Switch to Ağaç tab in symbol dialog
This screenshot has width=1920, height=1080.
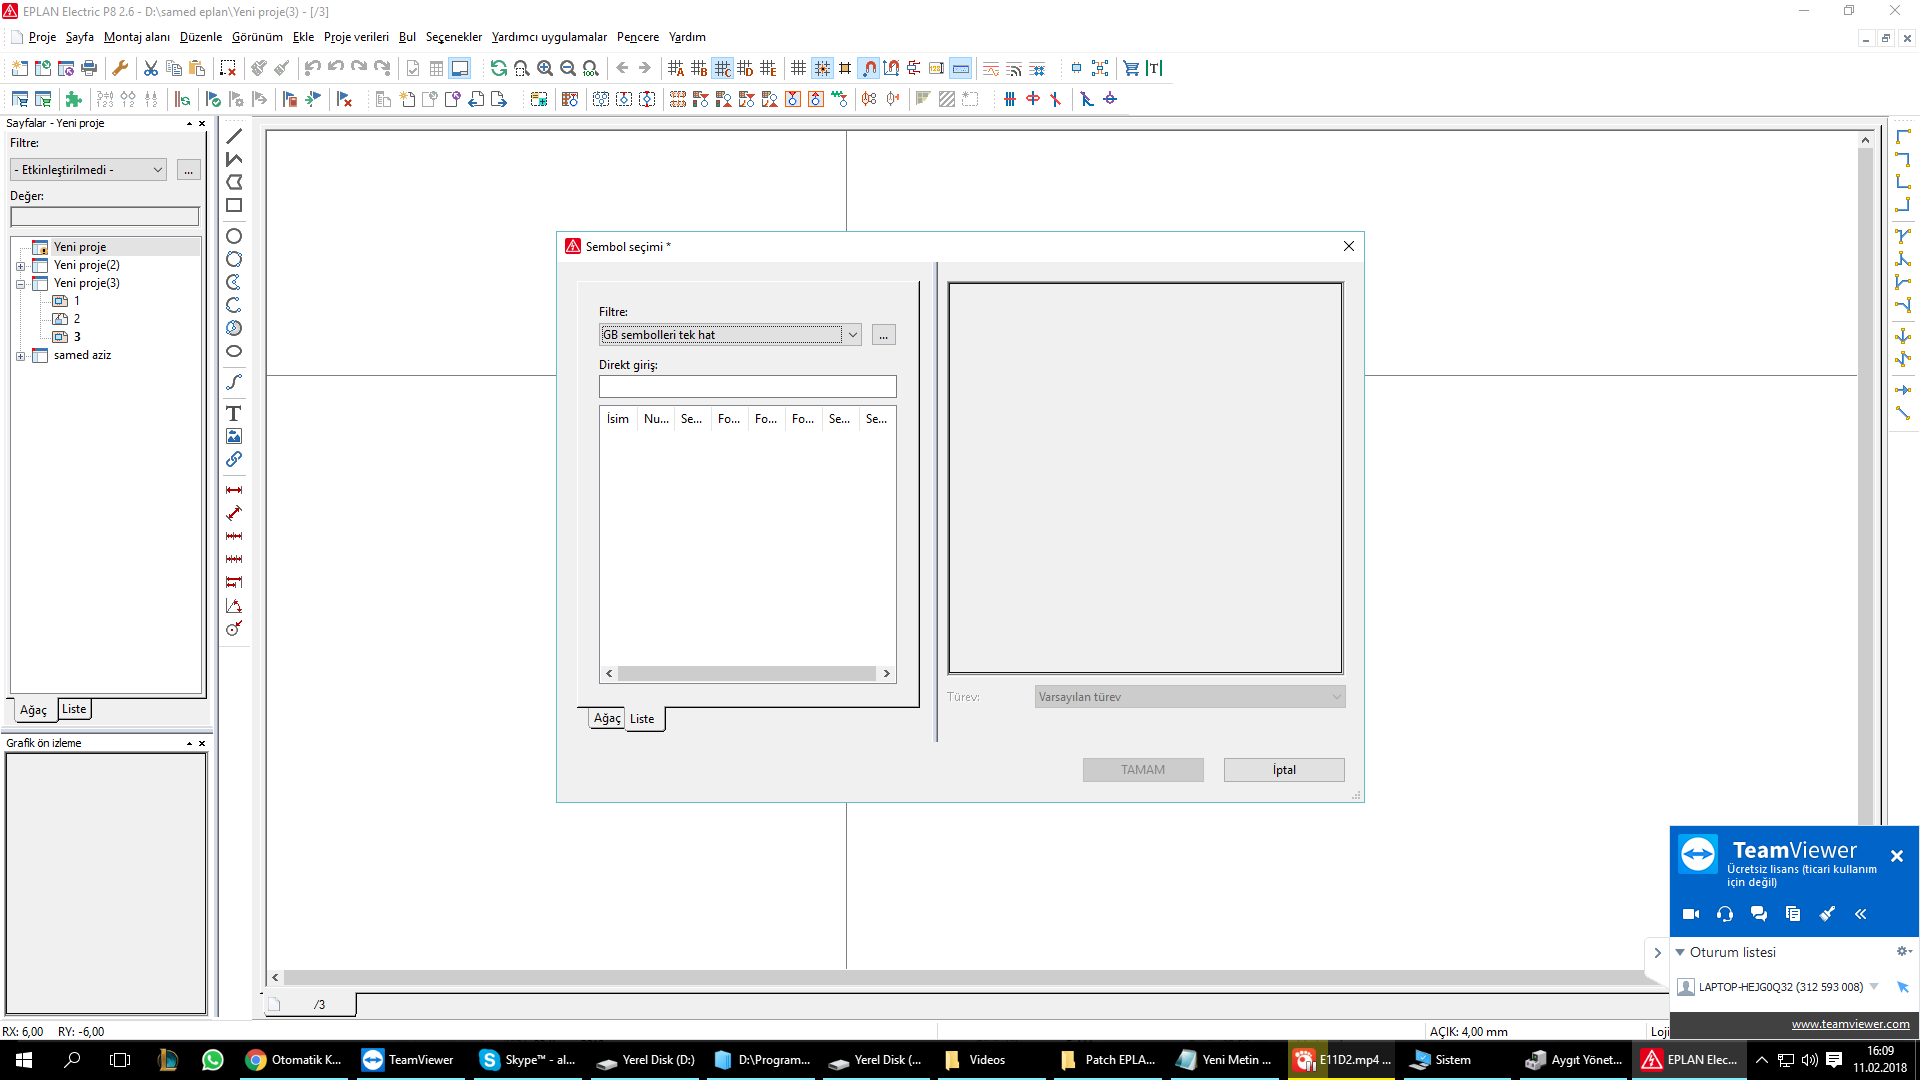pyautogui.click(x=607, y=718)
